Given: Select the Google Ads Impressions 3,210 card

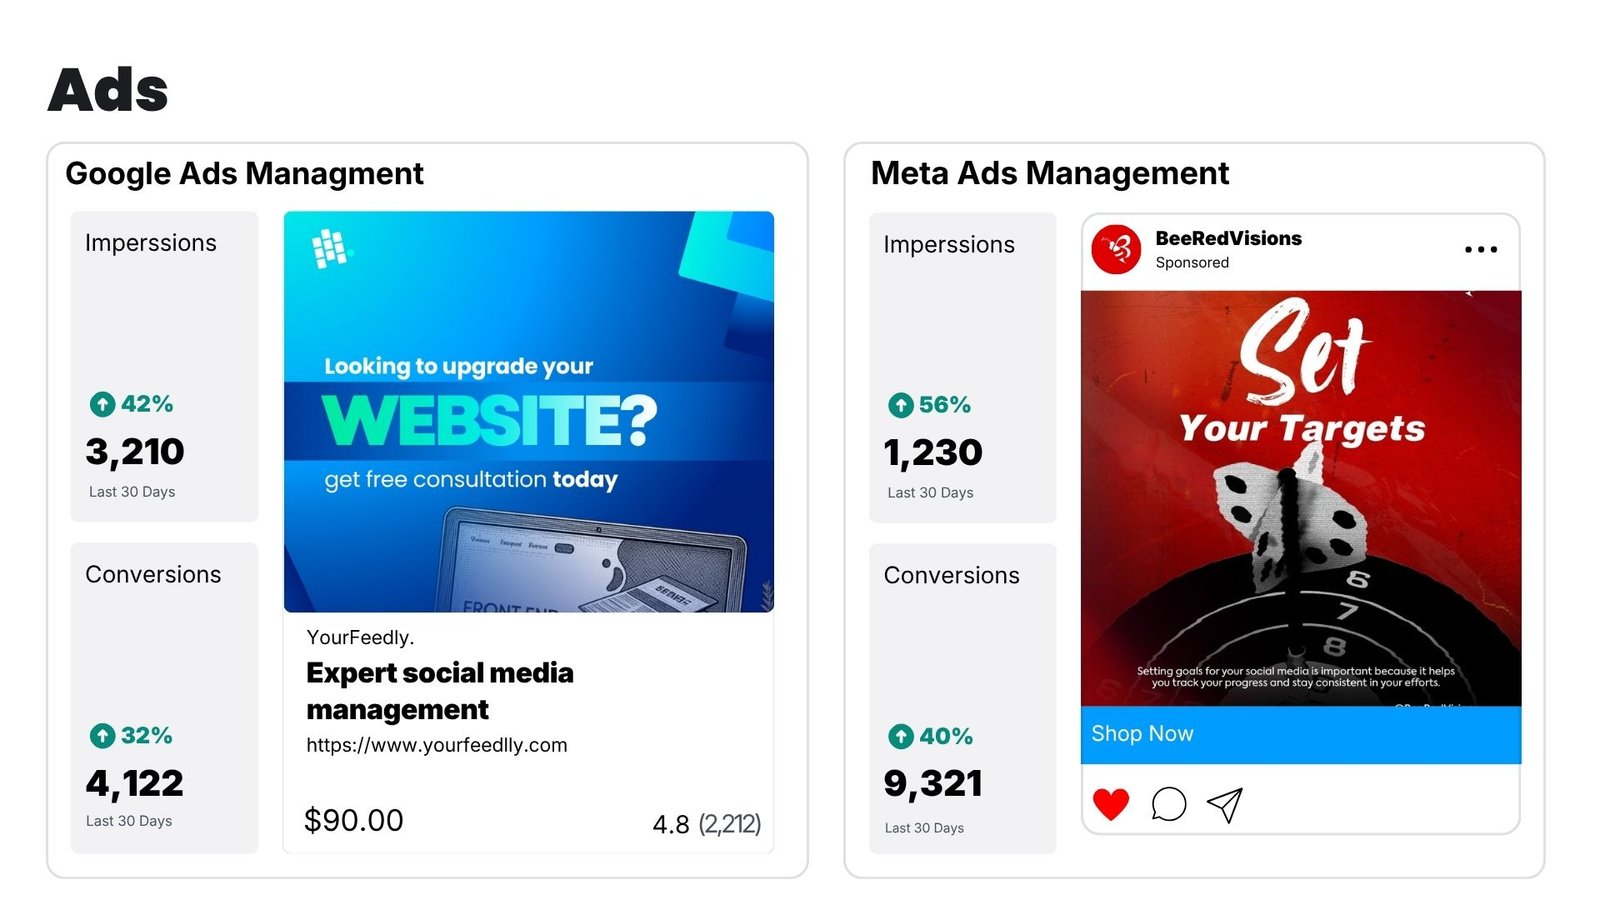Looking at the screenshot, I should [x=164, y=366].
